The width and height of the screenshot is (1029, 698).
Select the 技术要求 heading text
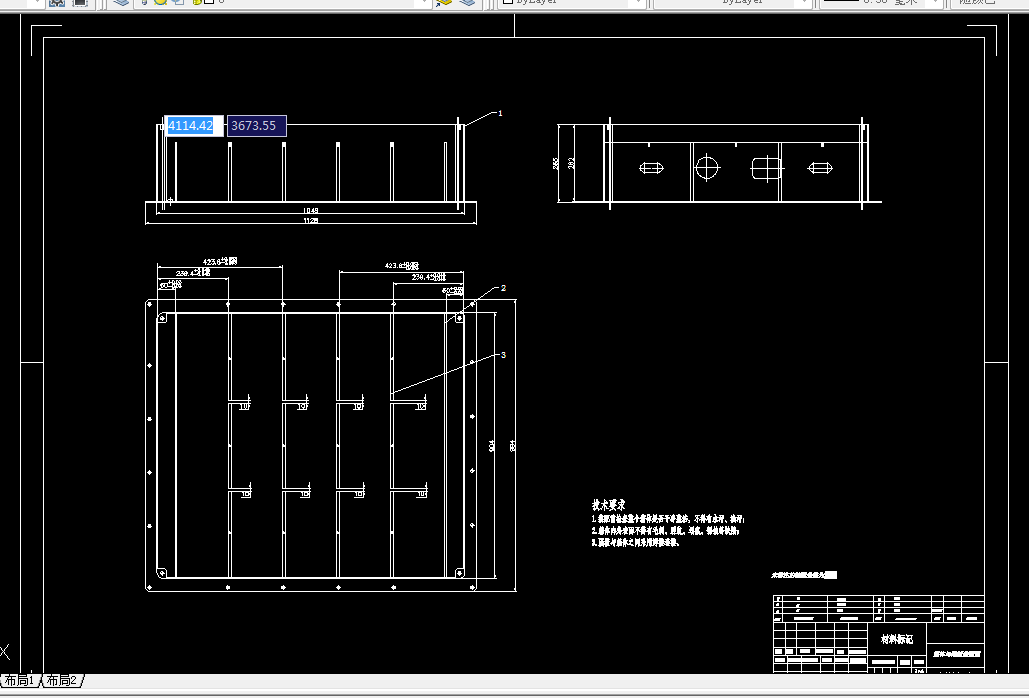(x=608, y=504)
